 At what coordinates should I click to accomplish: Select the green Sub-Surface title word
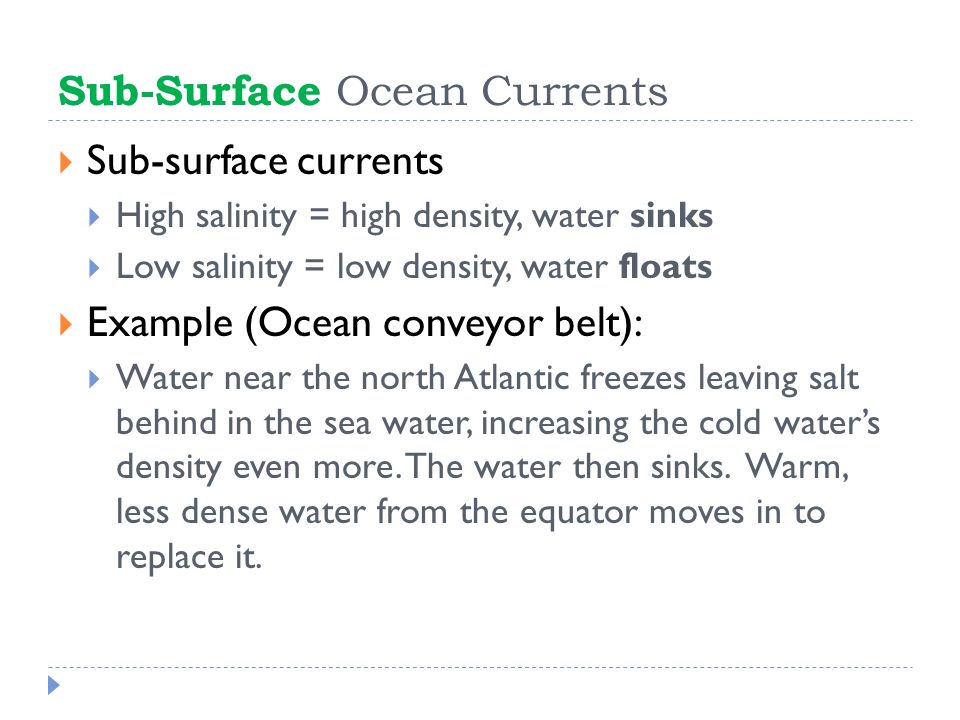189,91
